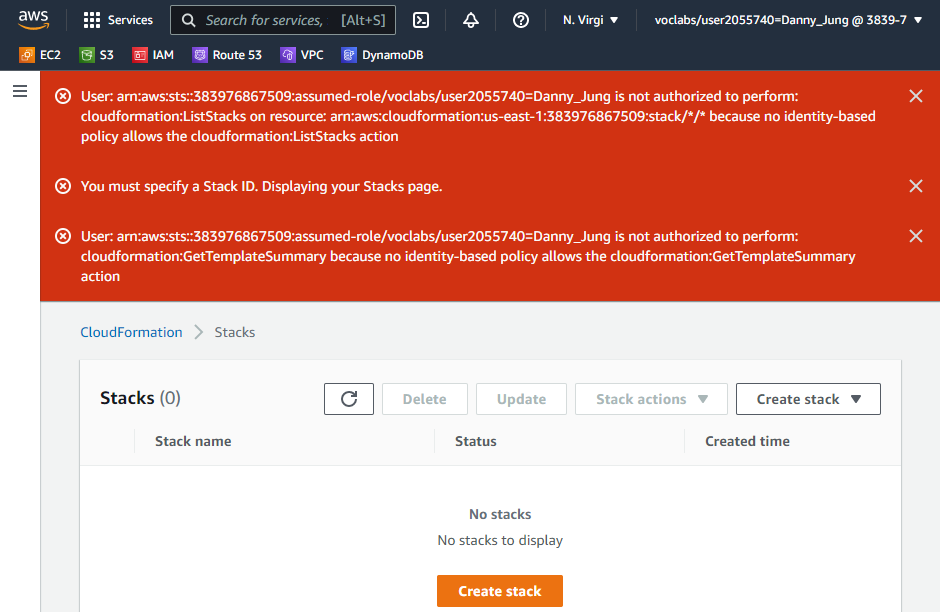Screen dimensions: 940x612
Task: Expand the Create stack dropdown in toolbar
Action: point(808,399)
